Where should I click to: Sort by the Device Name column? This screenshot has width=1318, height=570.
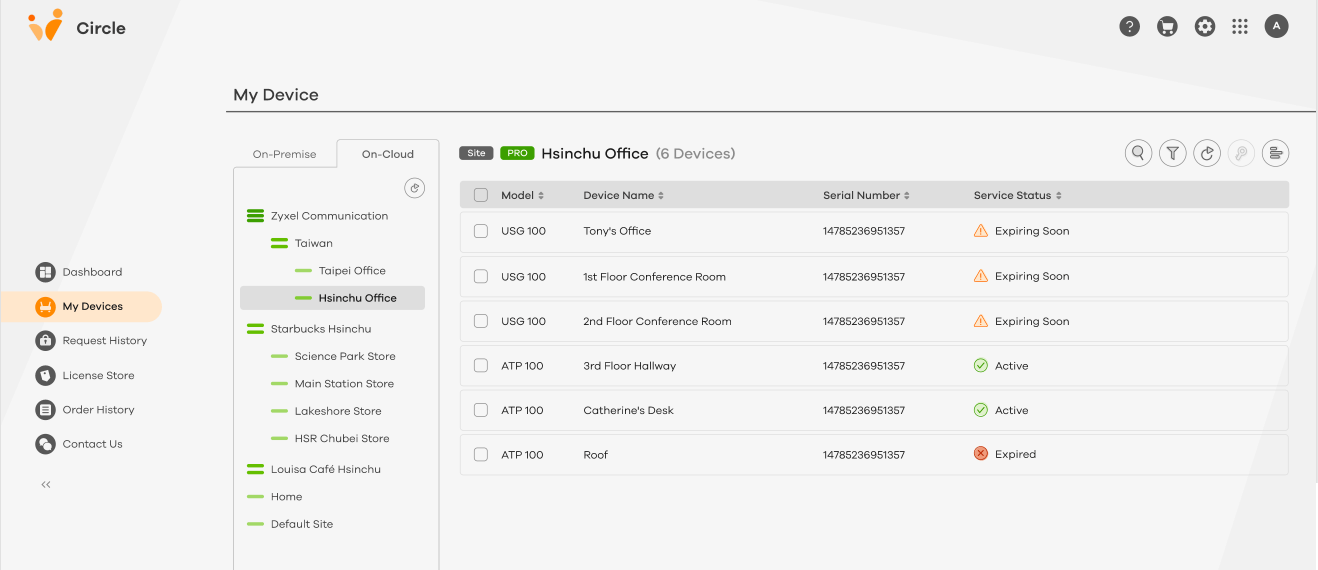click(624, 195)
